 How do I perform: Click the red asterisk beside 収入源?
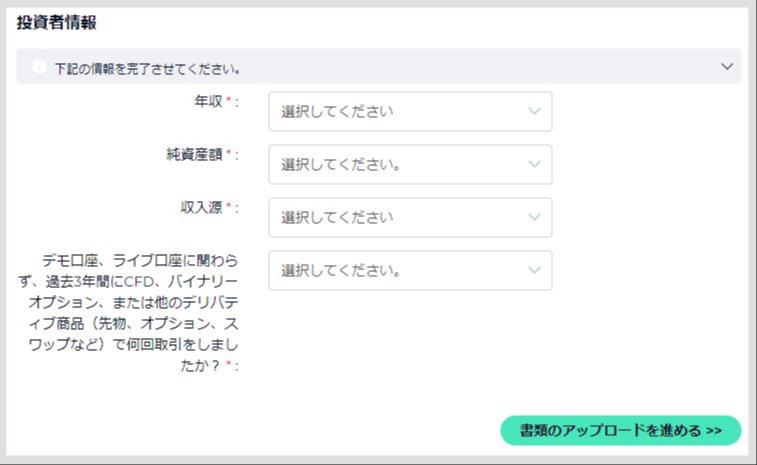click(229, 206)
